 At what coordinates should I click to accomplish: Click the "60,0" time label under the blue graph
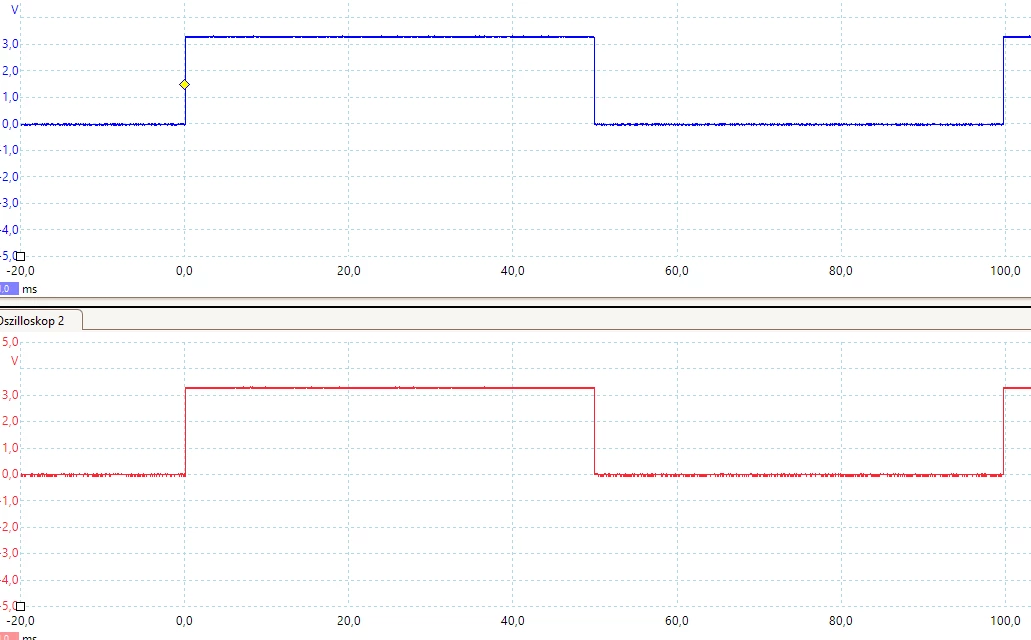click(x=677, y=270)
